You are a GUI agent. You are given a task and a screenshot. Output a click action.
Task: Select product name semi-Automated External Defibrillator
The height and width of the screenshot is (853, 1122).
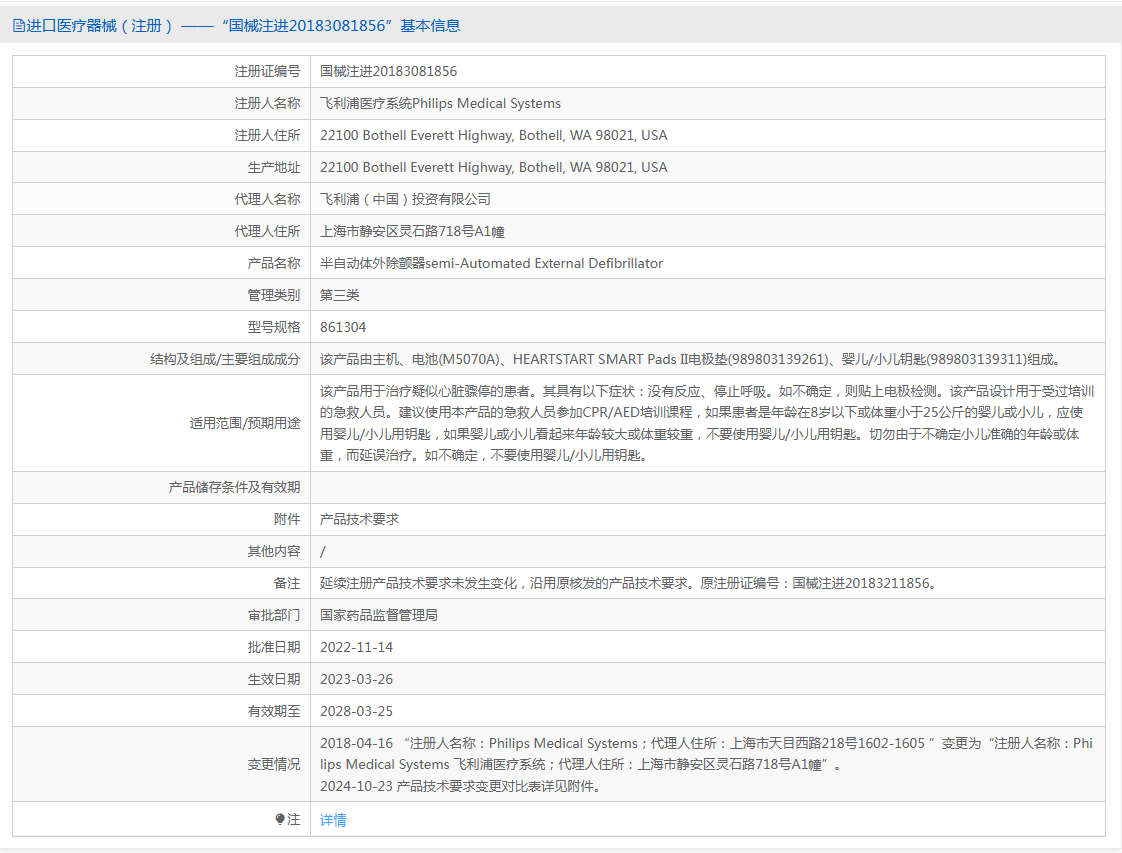(491, 263)
